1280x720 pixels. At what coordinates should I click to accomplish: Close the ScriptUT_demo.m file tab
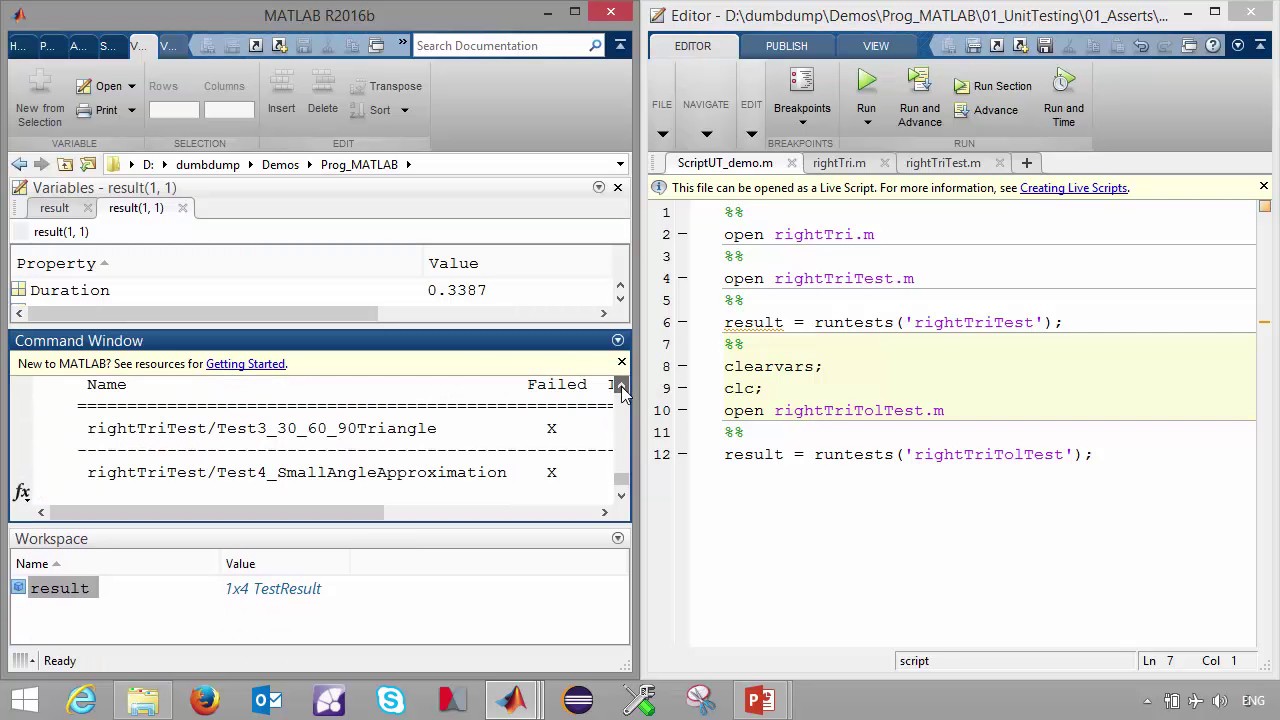[x=791, y=163]
